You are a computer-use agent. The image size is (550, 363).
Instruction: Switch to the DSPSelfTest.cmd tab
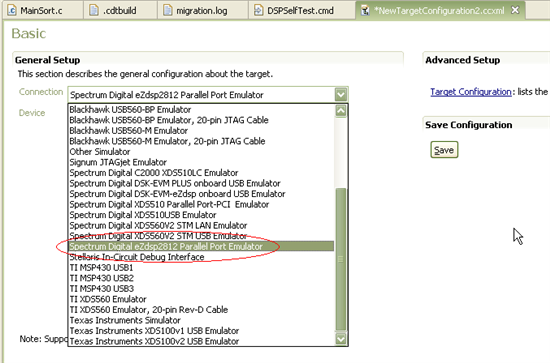click(x=301, y=11)
